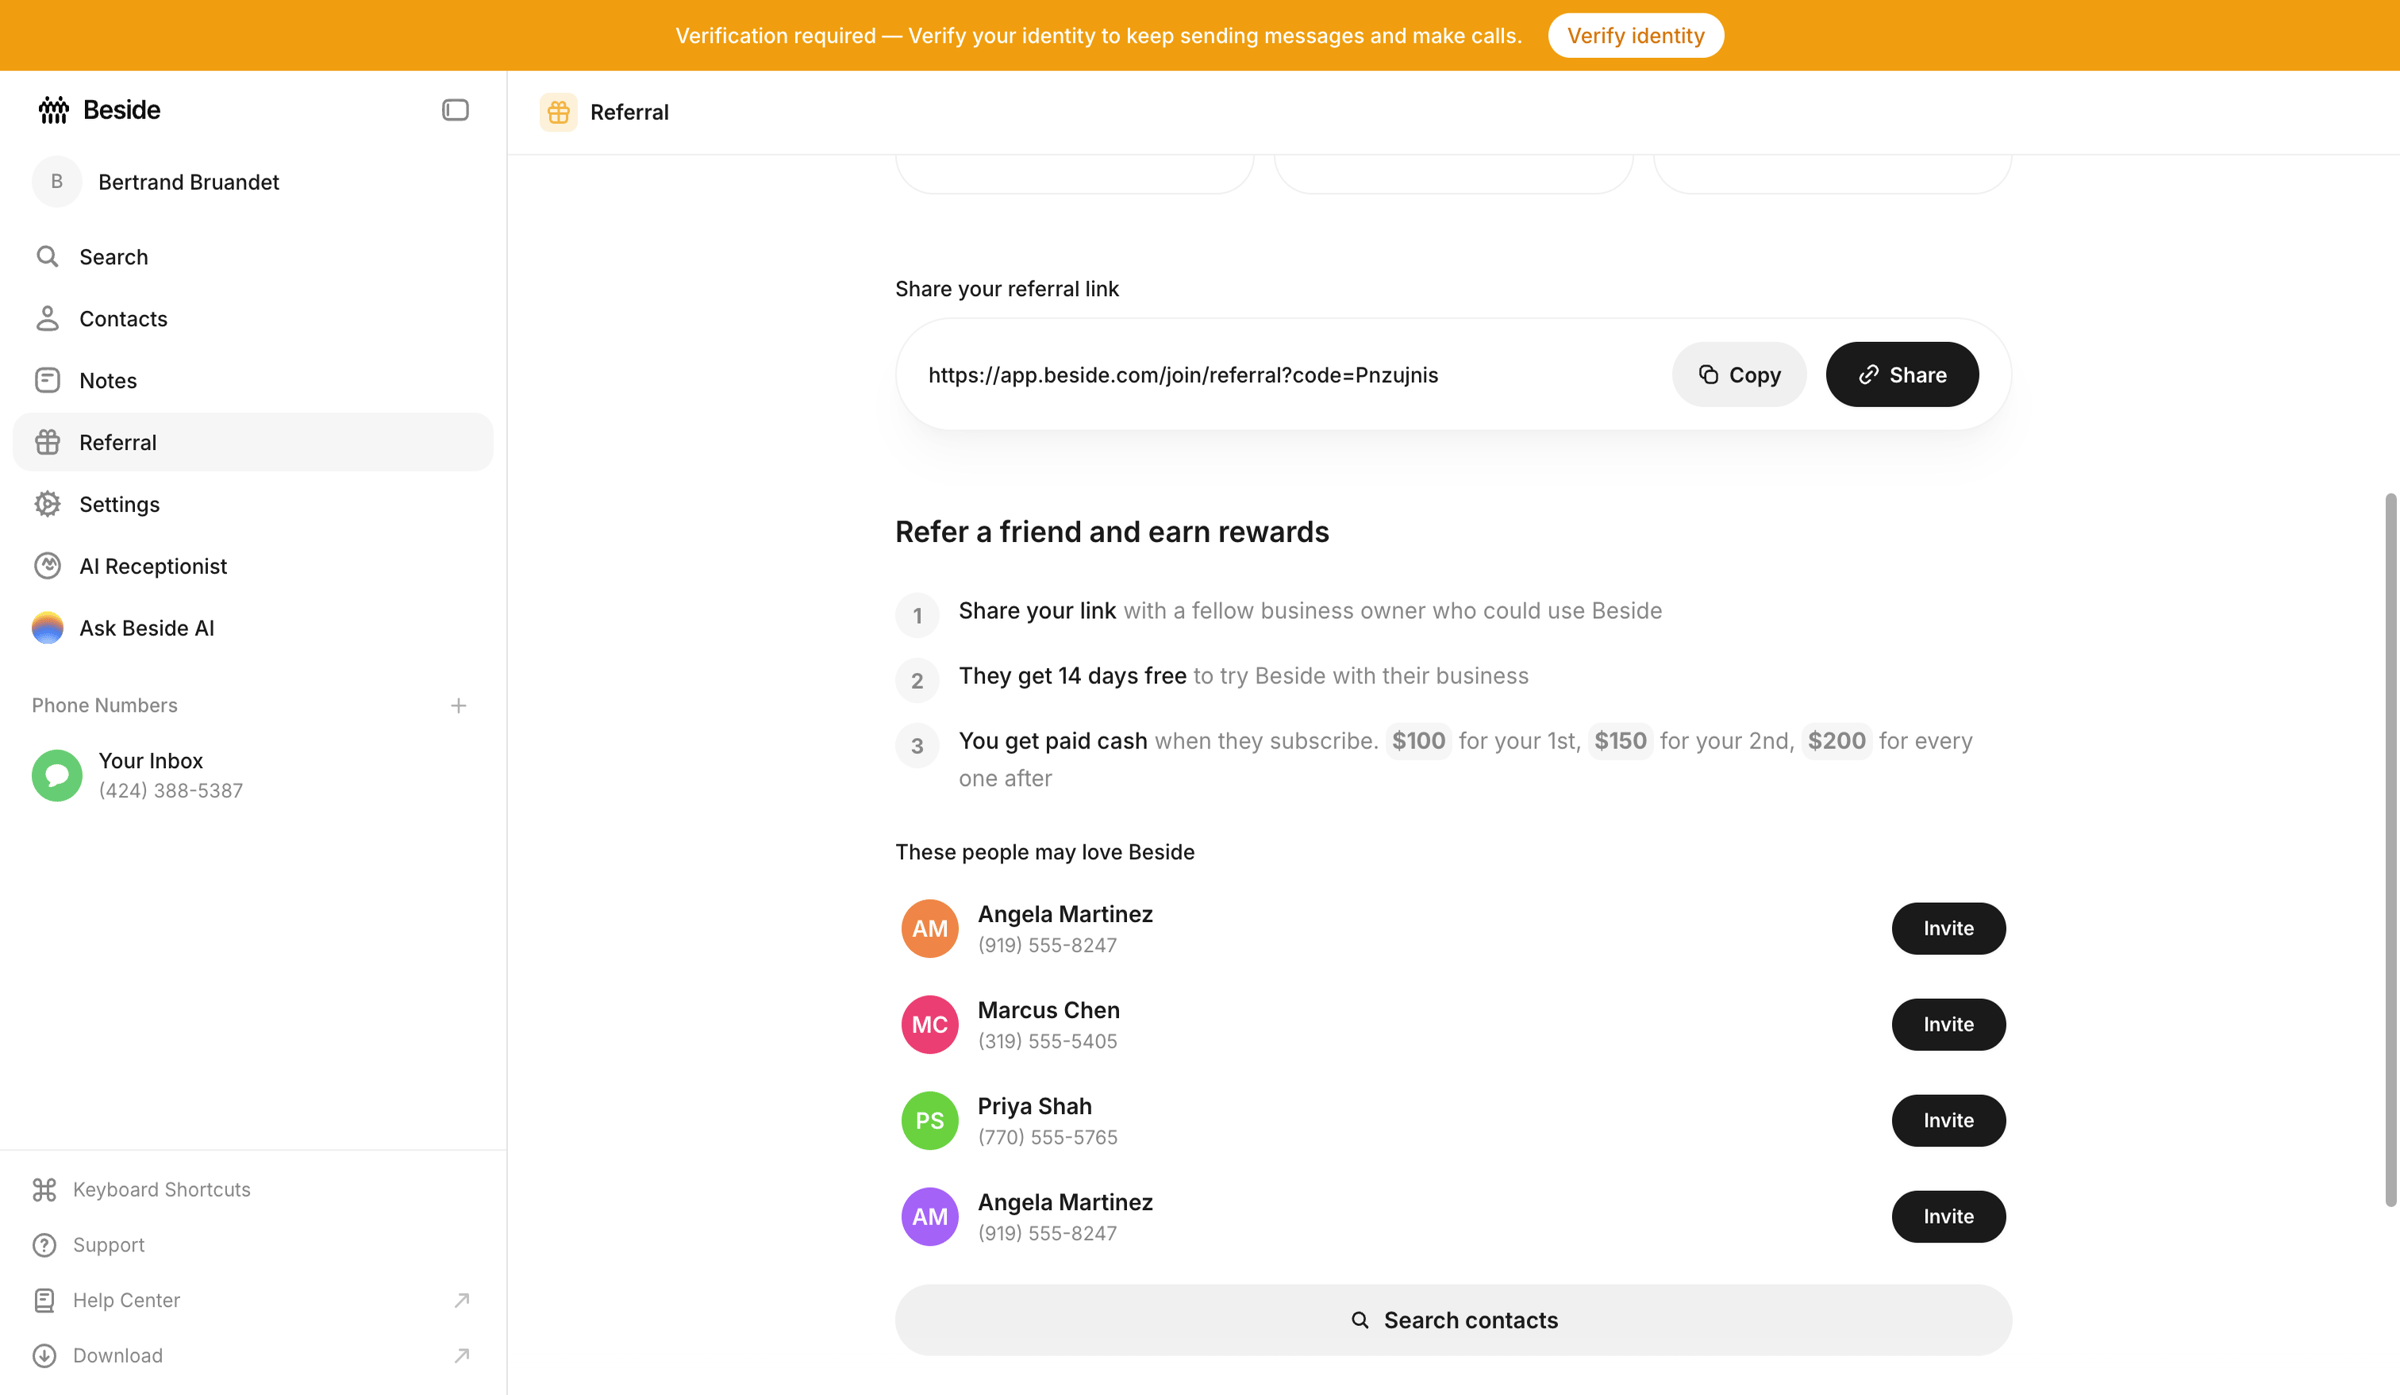Invite the last Angela Martinez in list
This screenshot has height=1395, width=2400.
coord(1948,1216)
